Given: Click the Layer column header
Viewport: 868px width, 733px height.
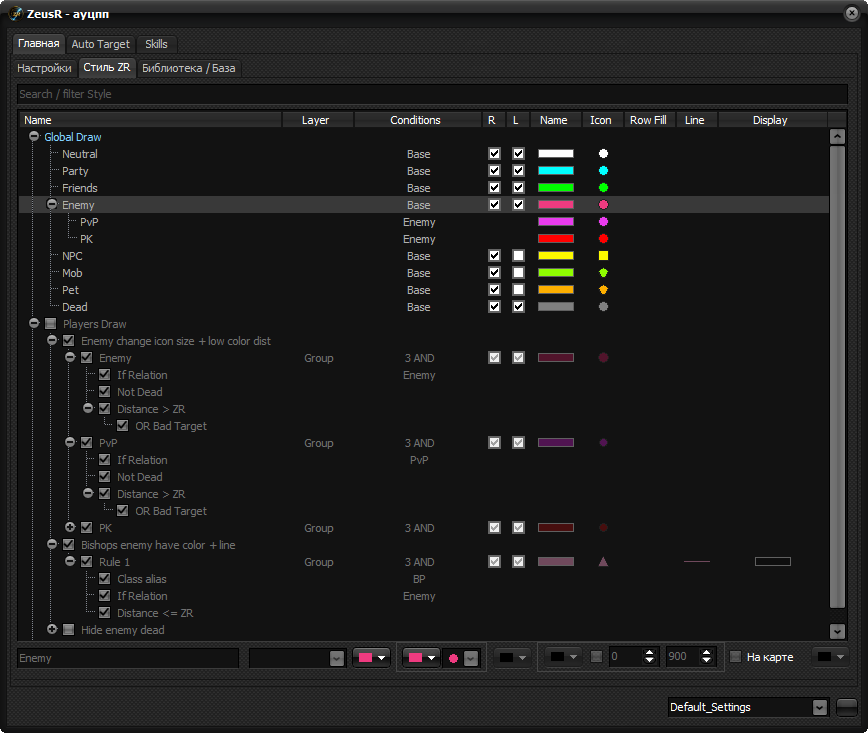Looking at the screenshot, I should (x=316, y=120).
